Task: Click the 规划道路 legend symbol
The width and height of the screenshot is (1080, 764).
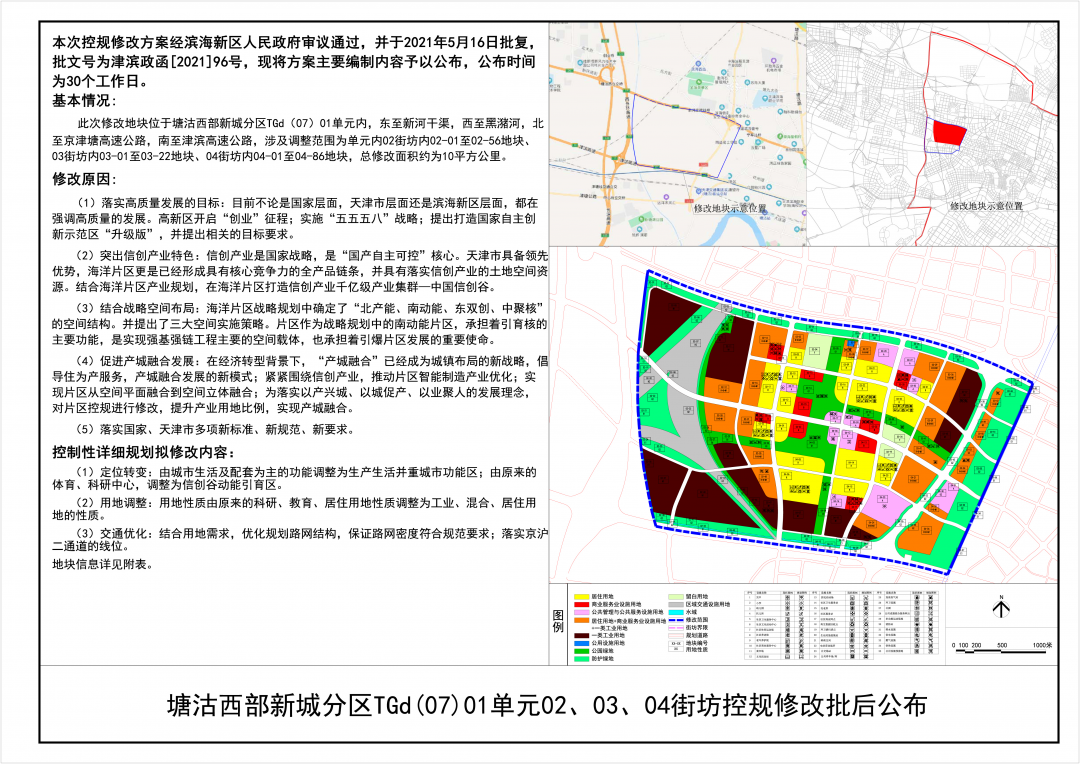Action: click(x=676, y=636)
